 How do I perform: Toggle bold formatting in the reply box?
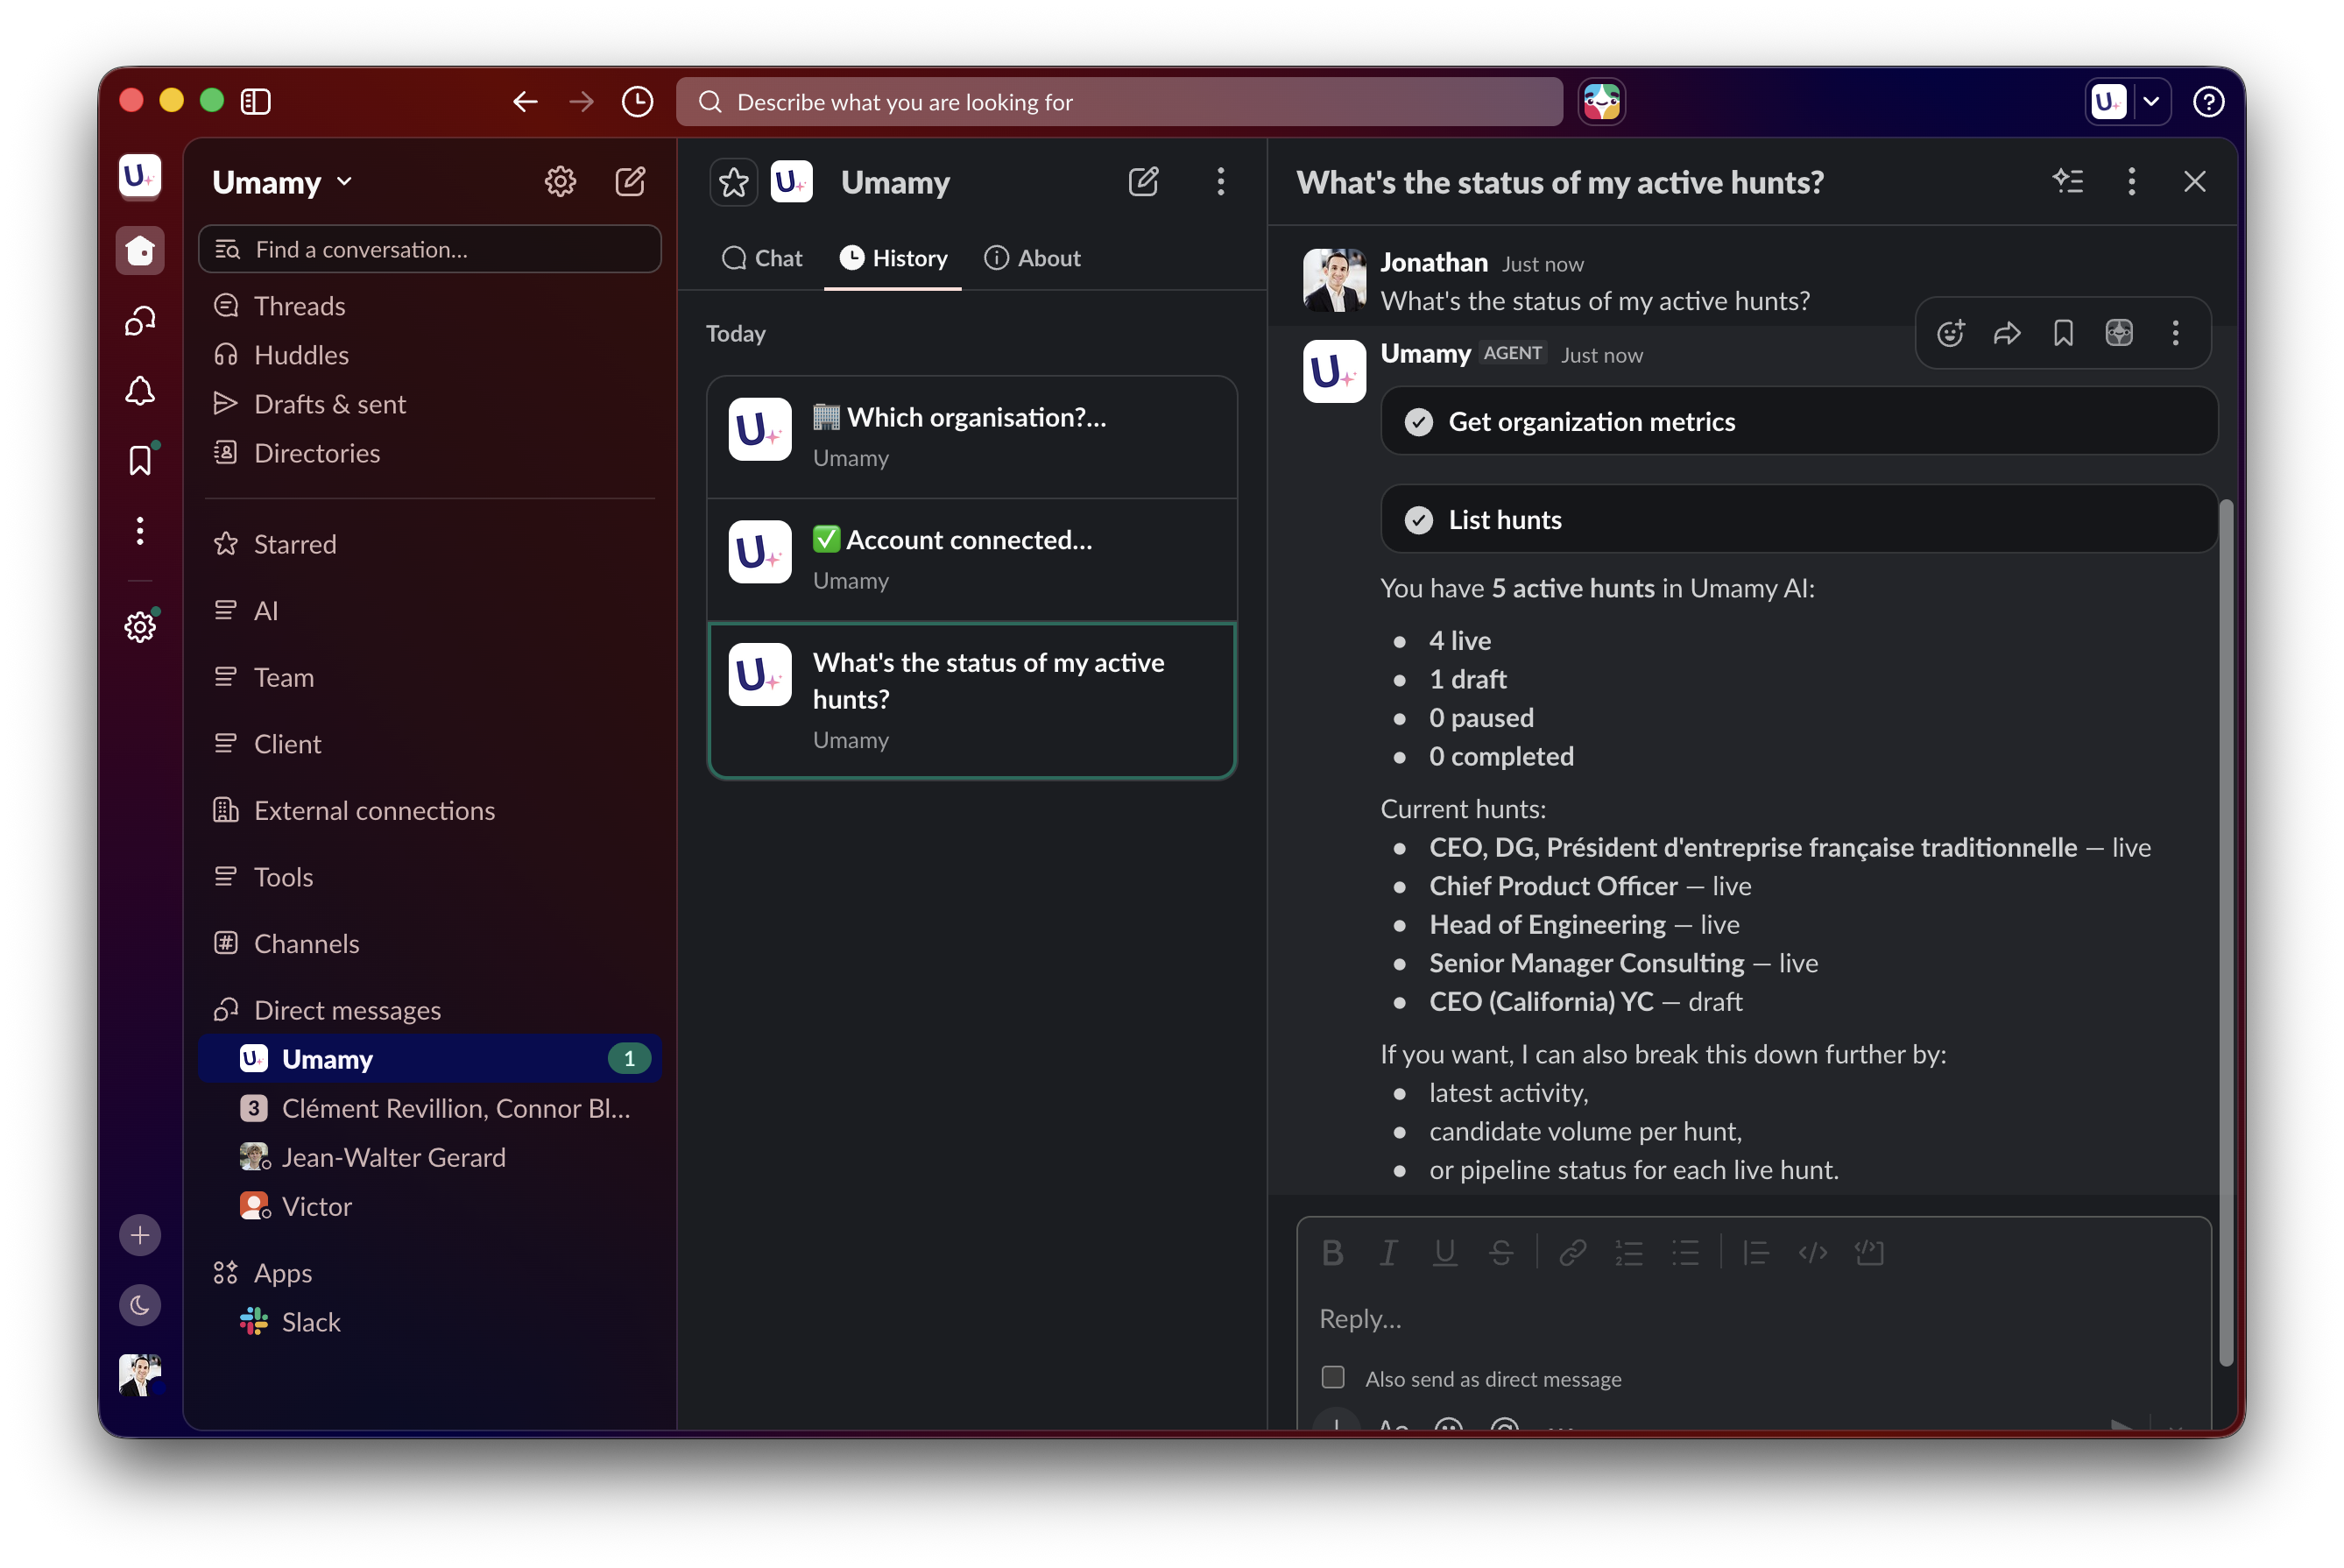[1332, 1252]
